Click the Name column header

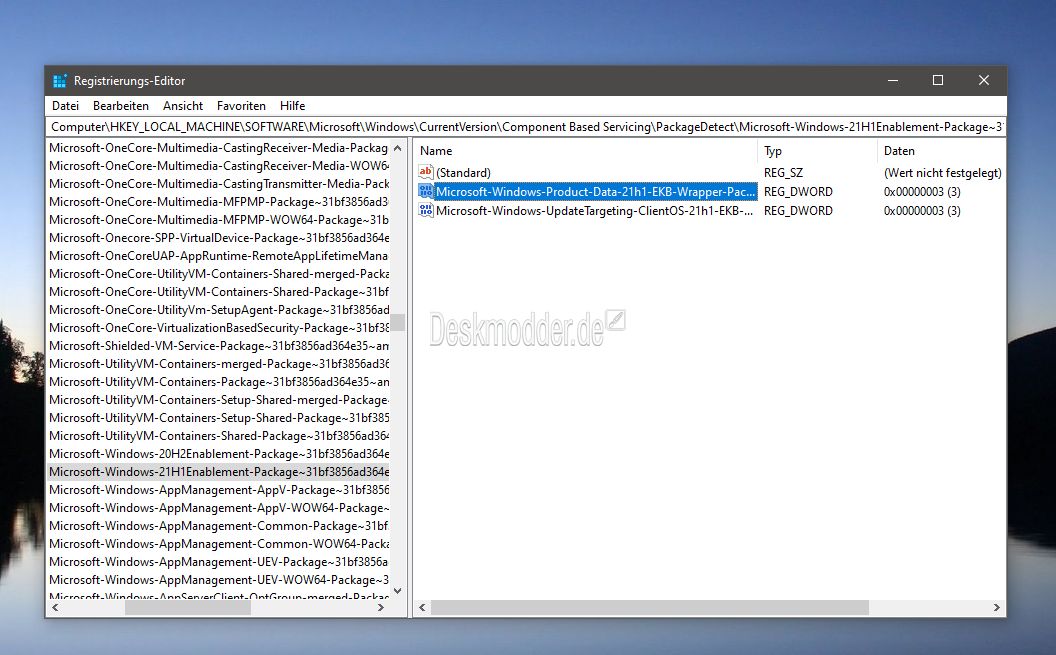(x=585, y=151)
